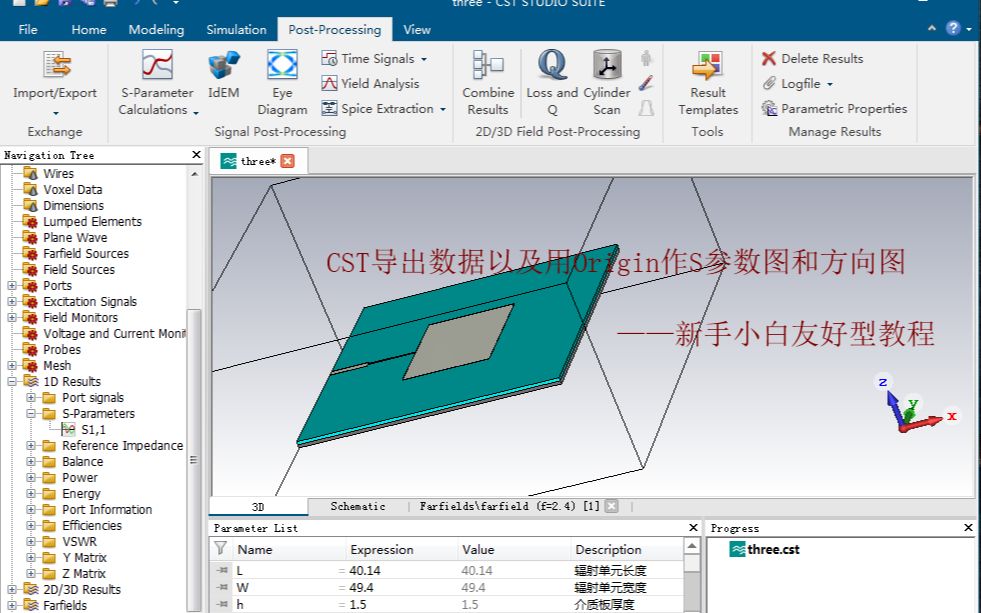Image resolution: width=981 pixels, height=613 pixels.
Task: Open the Logfile dropdown arrow
Action: (x=830, y=84)
